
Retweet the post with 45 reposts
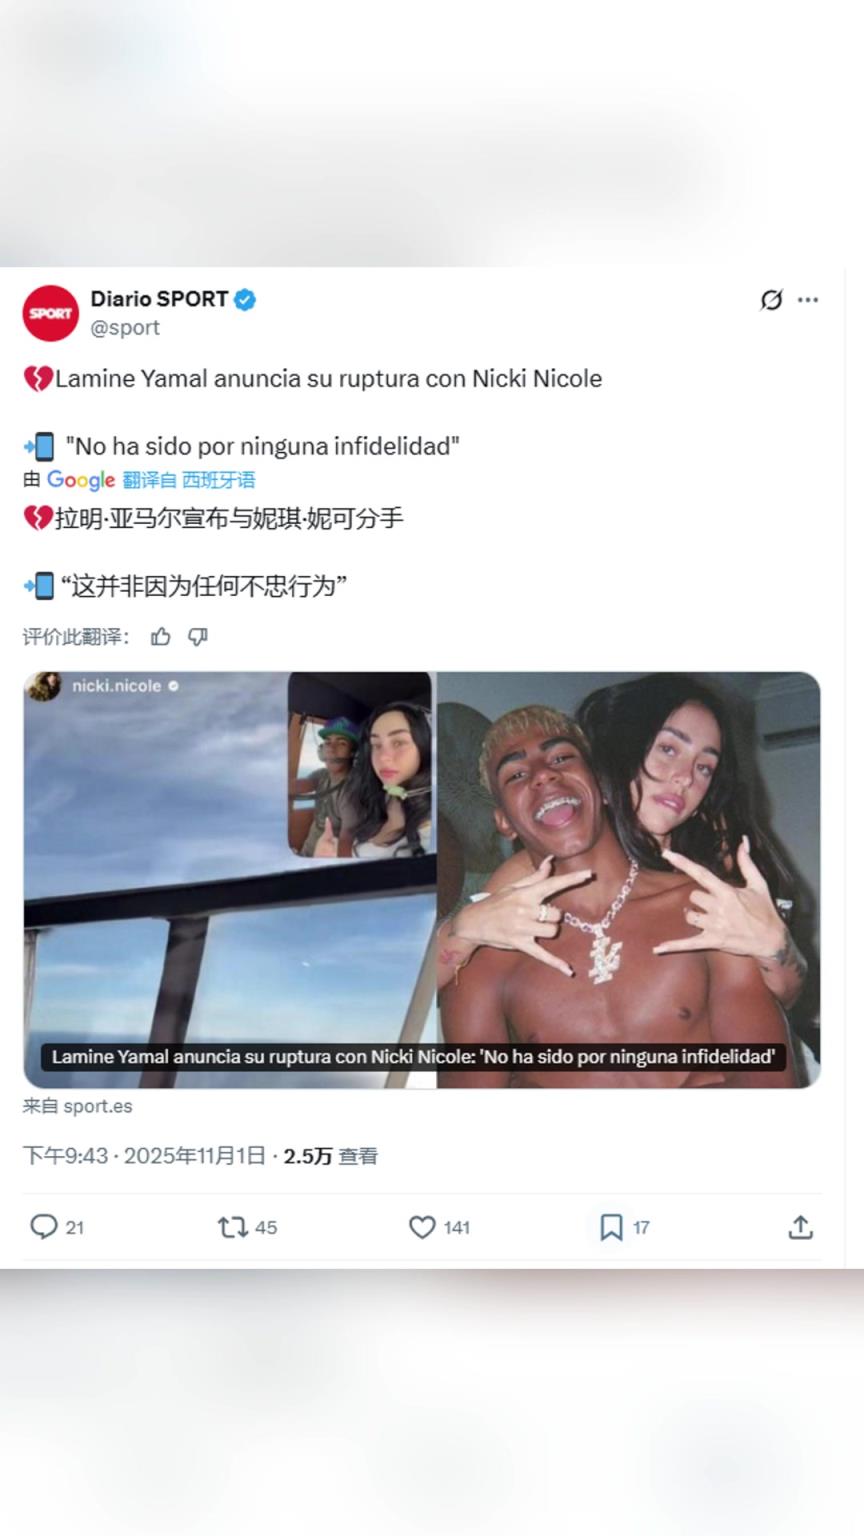[233, 1227]
